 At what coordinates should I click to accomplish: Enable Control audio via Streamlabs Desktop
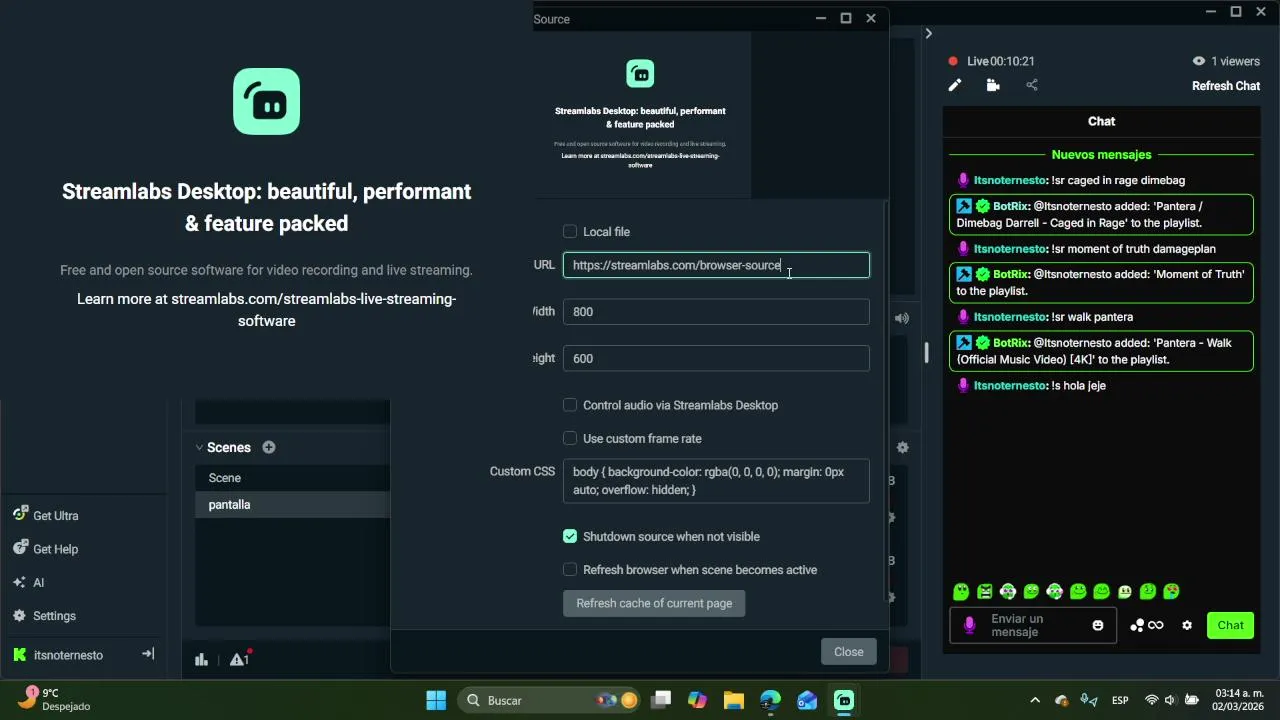click(x=570, y=405)
